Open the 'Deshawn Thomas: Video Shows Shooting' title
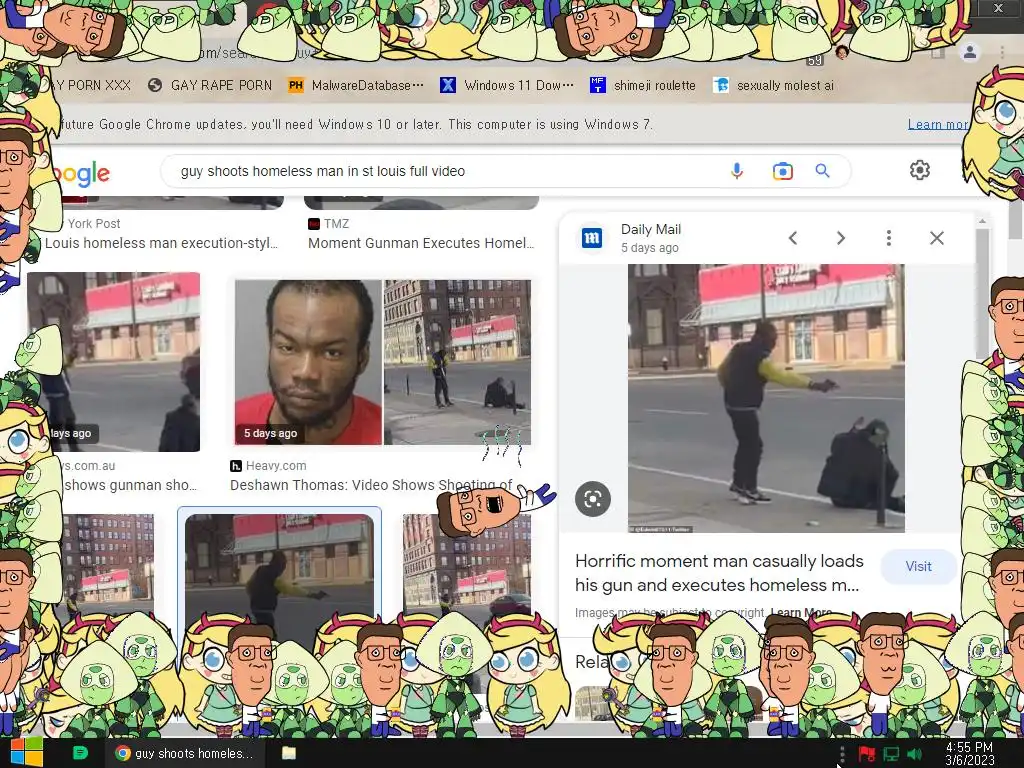Screen dimensions: 1024x768 click(371, 485)
